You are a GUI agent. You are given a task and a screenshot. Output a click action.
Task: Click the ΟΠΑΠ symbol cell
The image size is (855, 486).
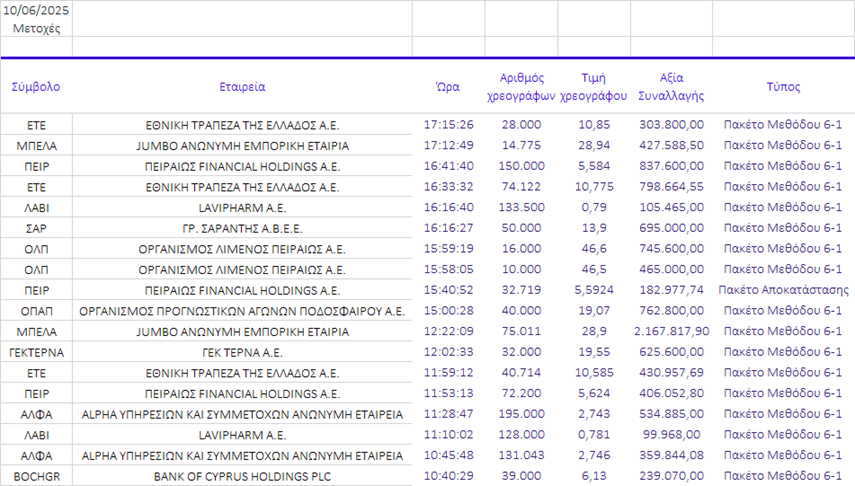click(x=36, y=311)
